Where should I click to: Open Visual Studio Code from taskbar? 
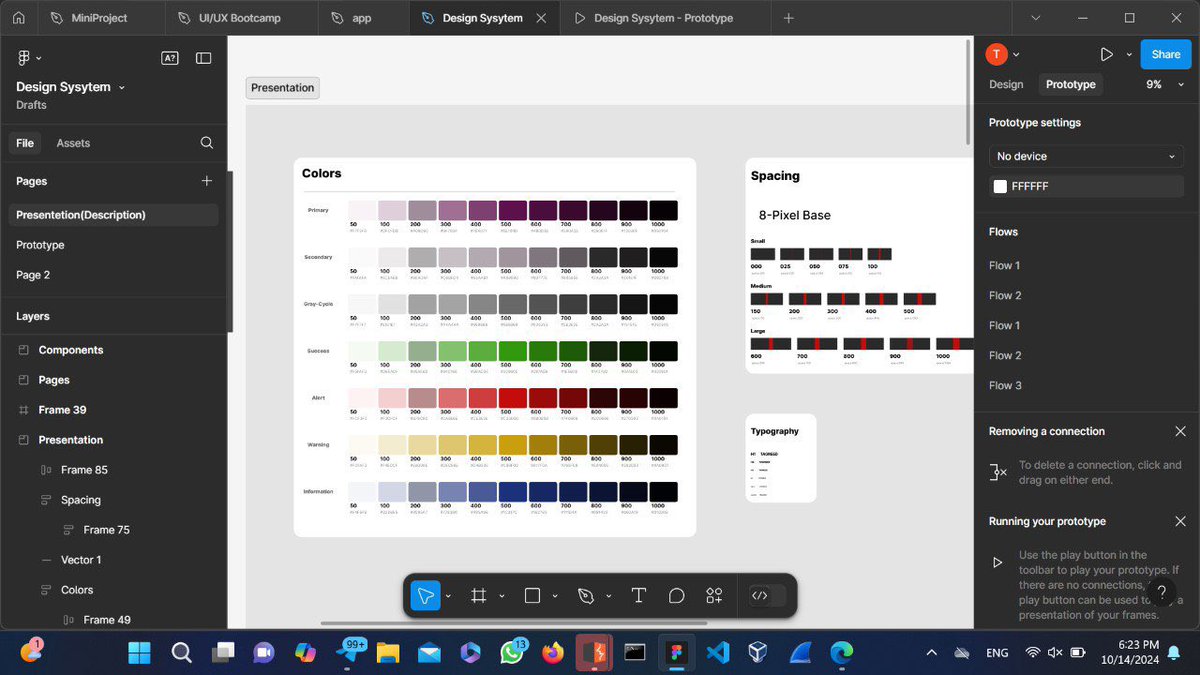[x=717, y=653]
